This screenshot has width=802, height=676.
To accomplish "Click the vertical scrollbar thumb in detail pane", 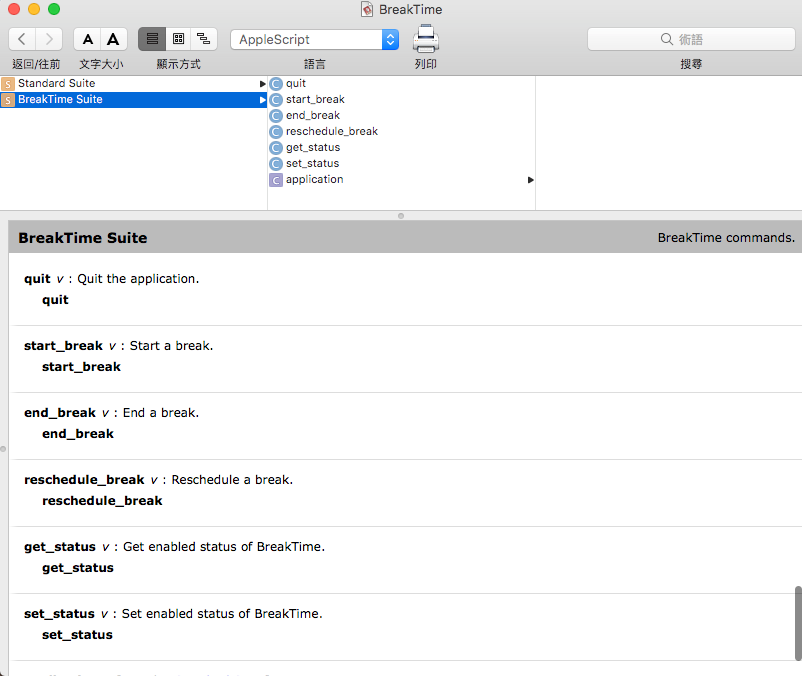I will click(798, 623).
